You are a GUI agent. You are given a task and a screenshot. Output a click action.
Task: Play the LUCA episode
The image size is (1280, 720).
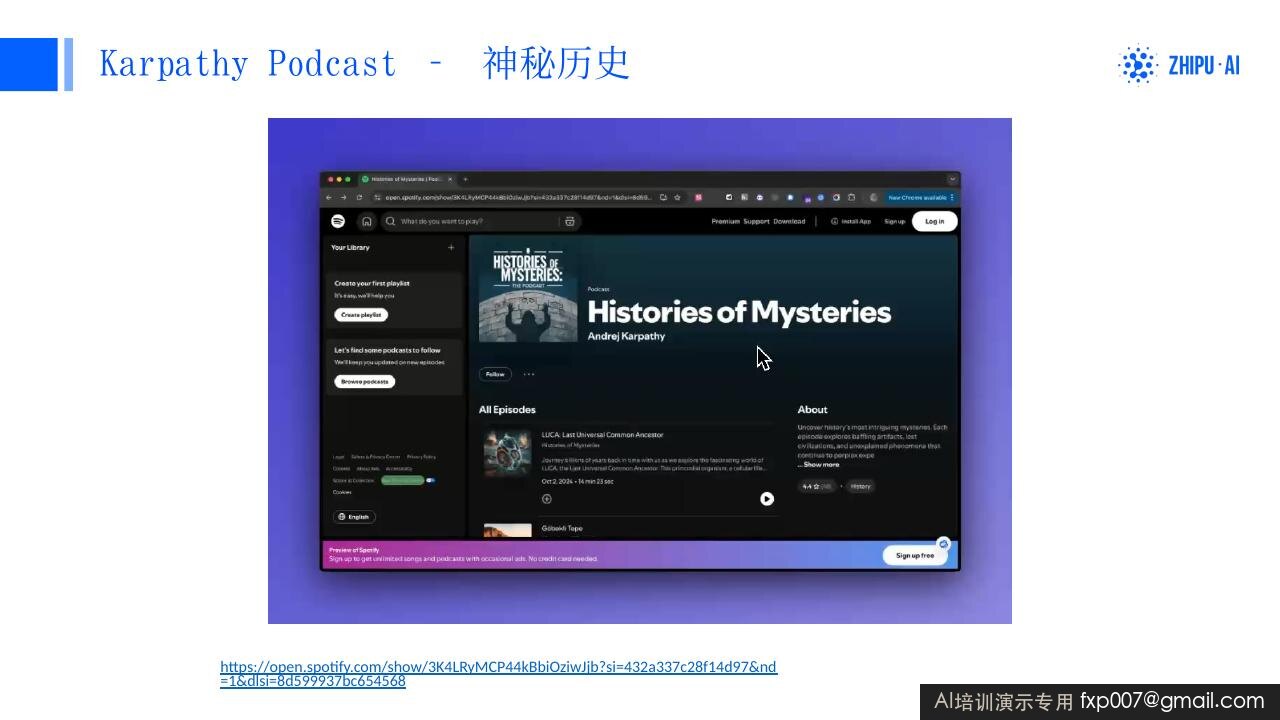pos(767,498)
